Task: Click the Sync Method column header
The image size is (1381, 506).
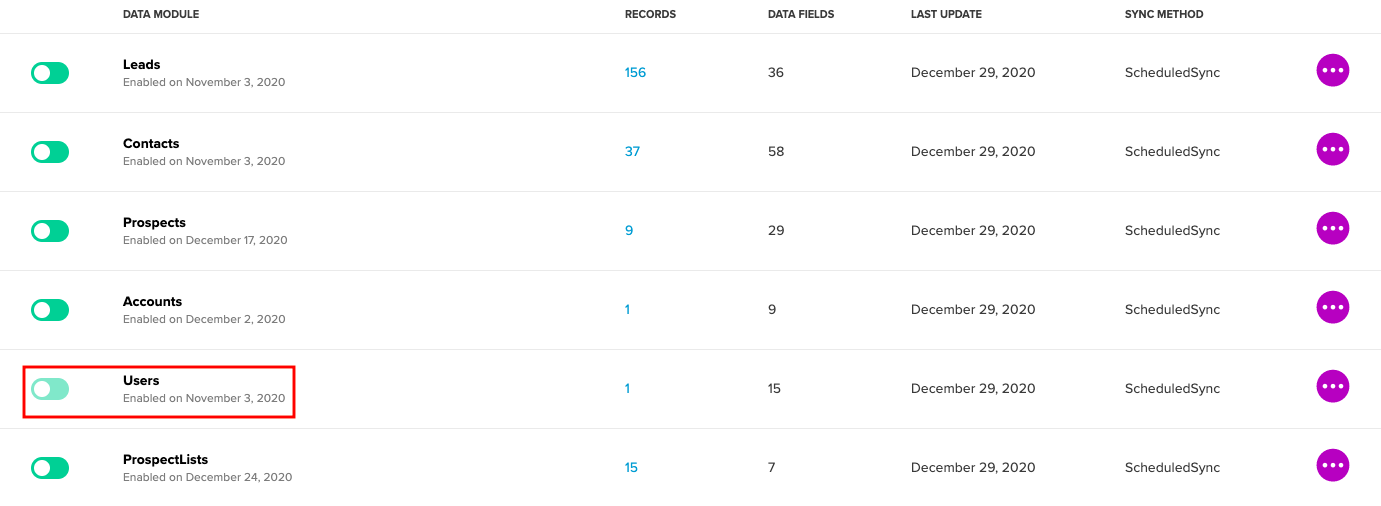Action: pos(1164,15)
